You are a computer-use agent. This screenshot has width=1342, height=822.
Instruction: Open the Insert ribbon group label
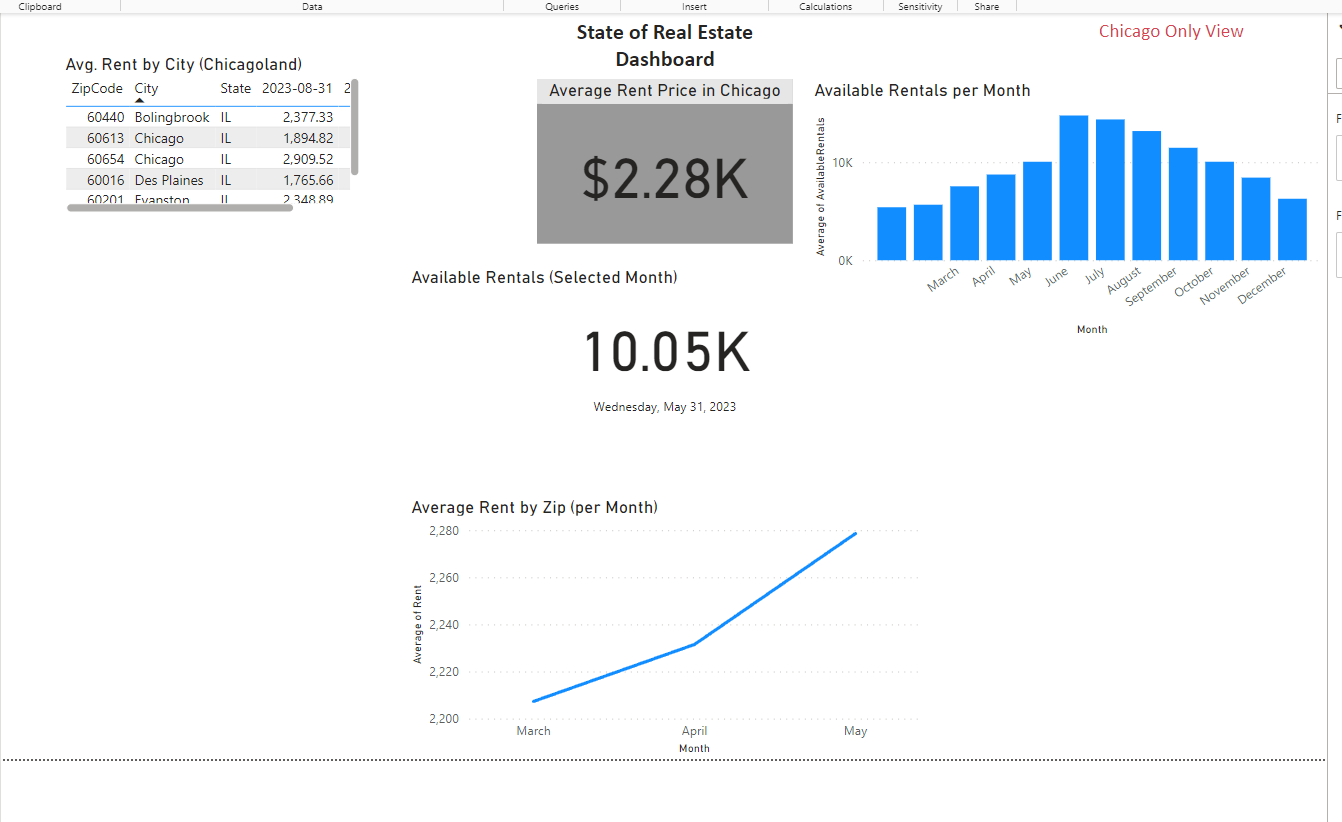694,7
